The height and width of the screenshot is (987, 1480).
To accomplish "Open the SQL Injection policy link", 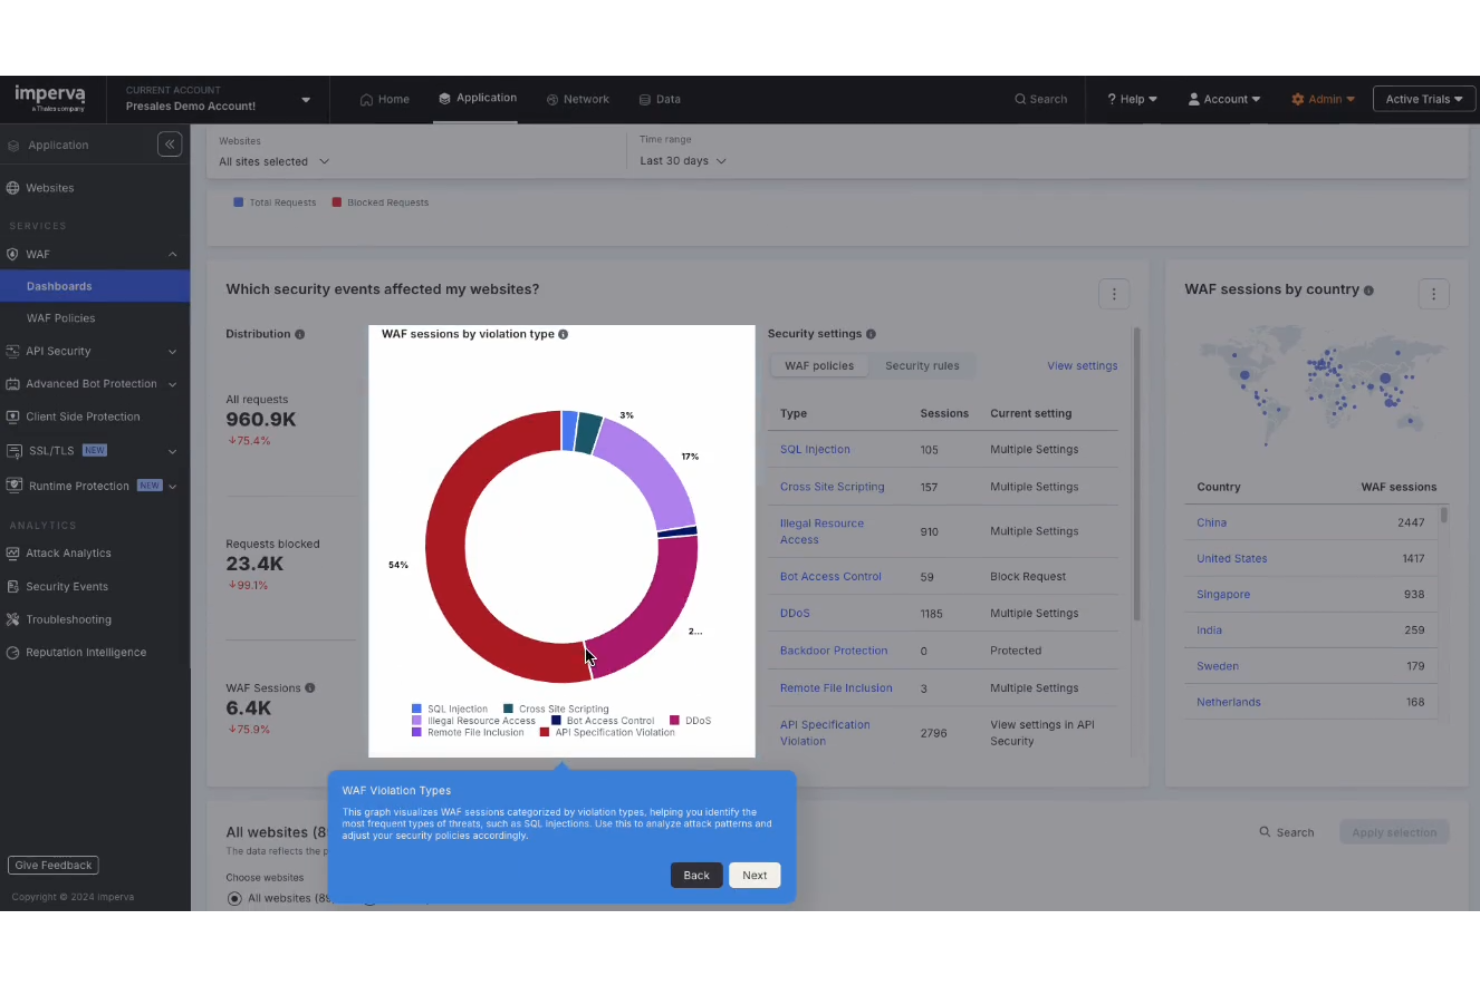I will pyautogui.click(x=814, y=449).
